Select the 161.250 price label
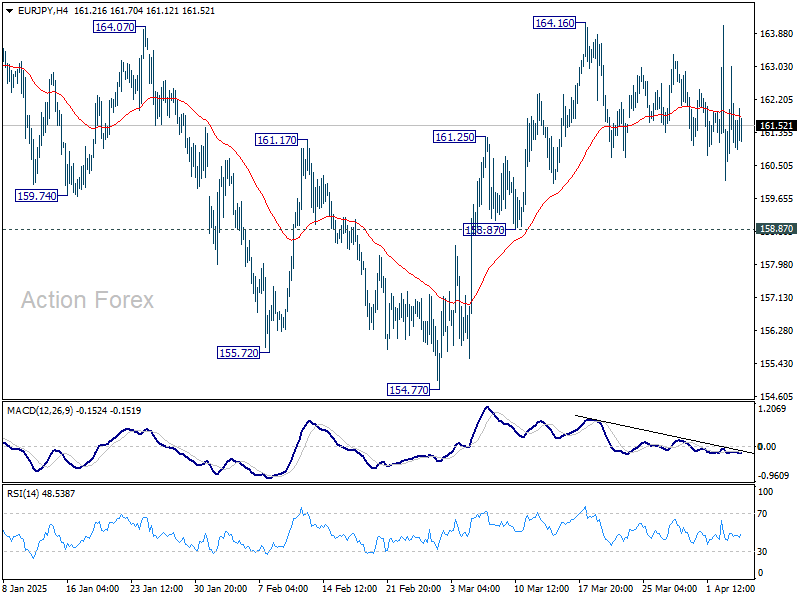800x600 pixels. coord(455,137)
